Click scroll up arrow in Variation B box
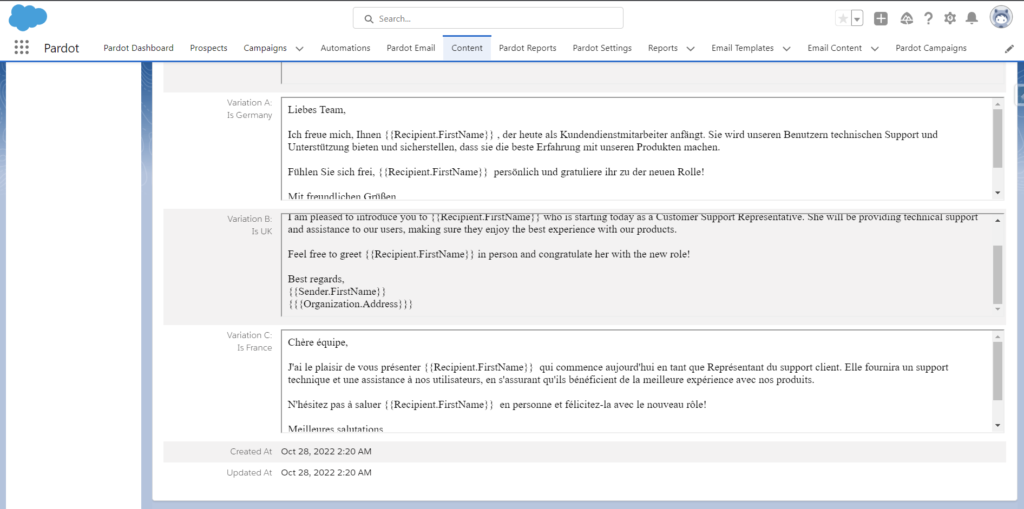 (x=997, y=220)
